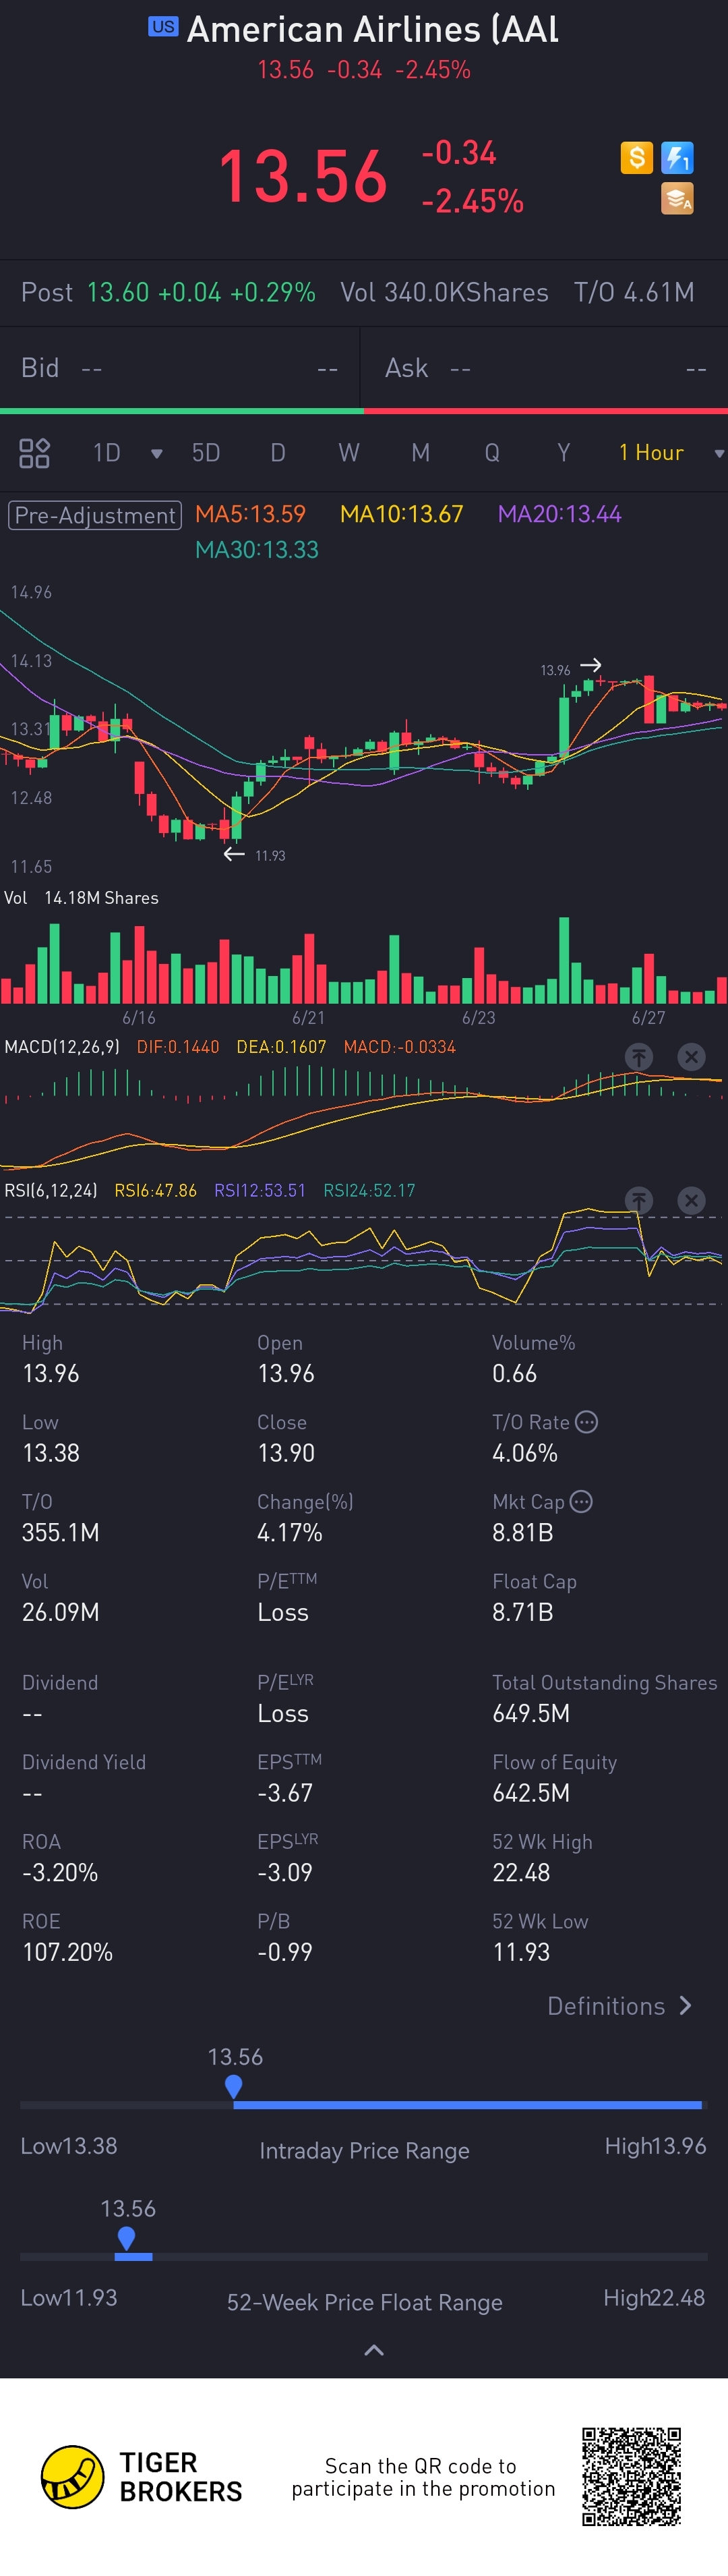Tap the 6/21 date axis label

(x=308, y=1017)
